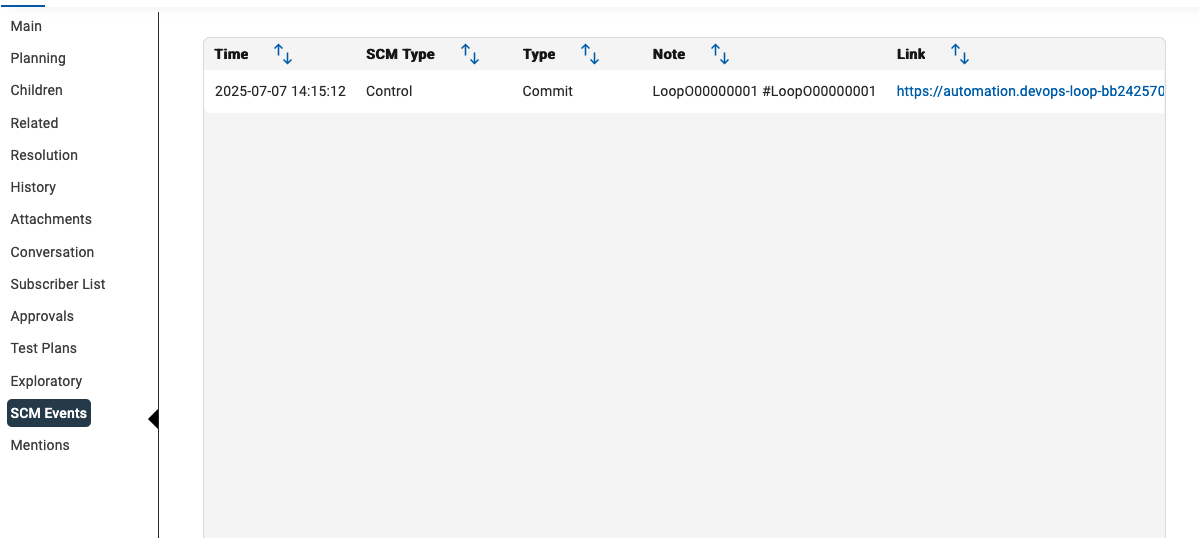
Task: Select the SCM Events tab
Action: click(x=49, y=413)
